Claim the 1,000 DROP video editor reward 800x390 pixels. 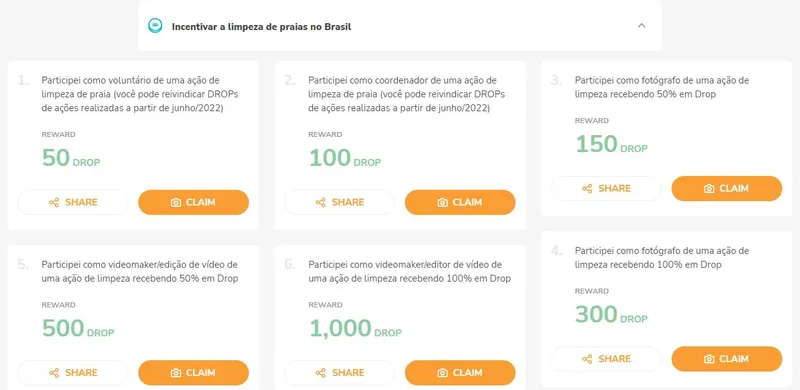(460, 373)
